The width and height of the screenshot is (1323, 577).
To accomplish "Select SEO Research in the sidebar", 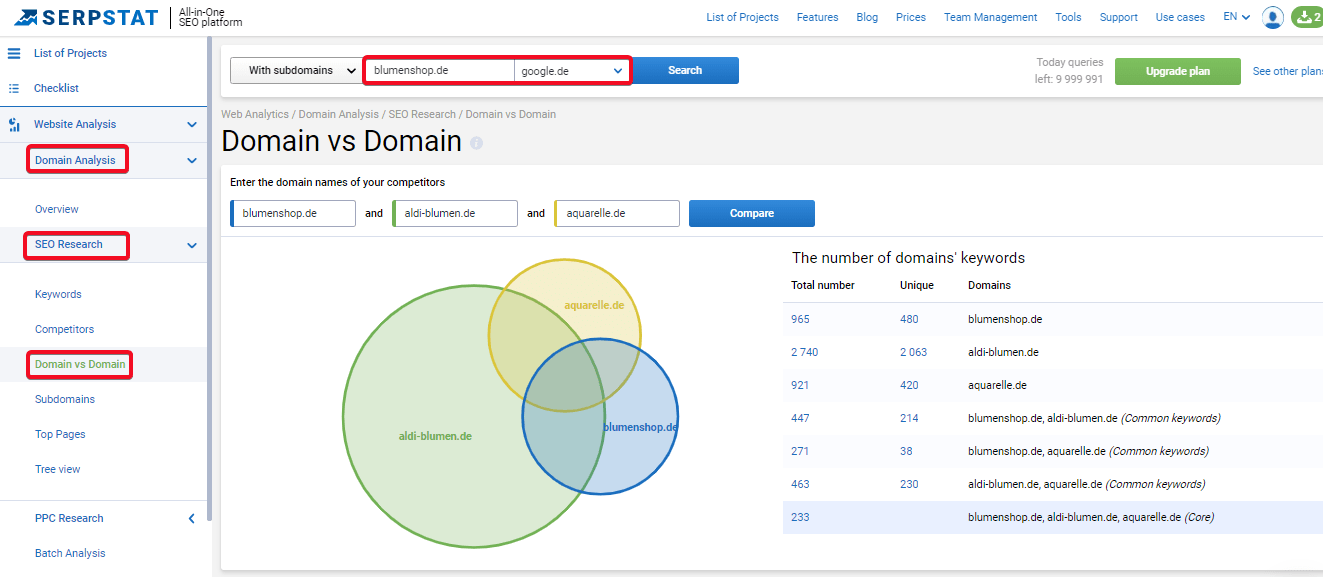I will [x=69, y=244].
